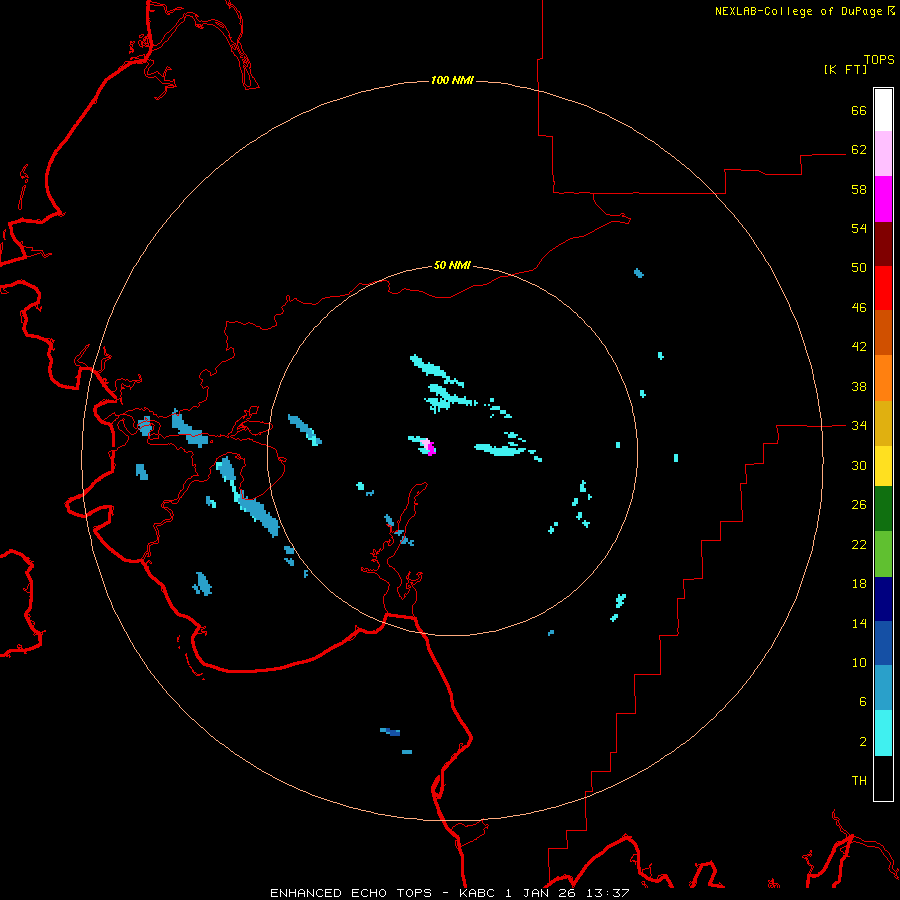Click the 62 legend value
This screenshot has width=900, height=900.
pyautogui.click(x=859, y=149)
